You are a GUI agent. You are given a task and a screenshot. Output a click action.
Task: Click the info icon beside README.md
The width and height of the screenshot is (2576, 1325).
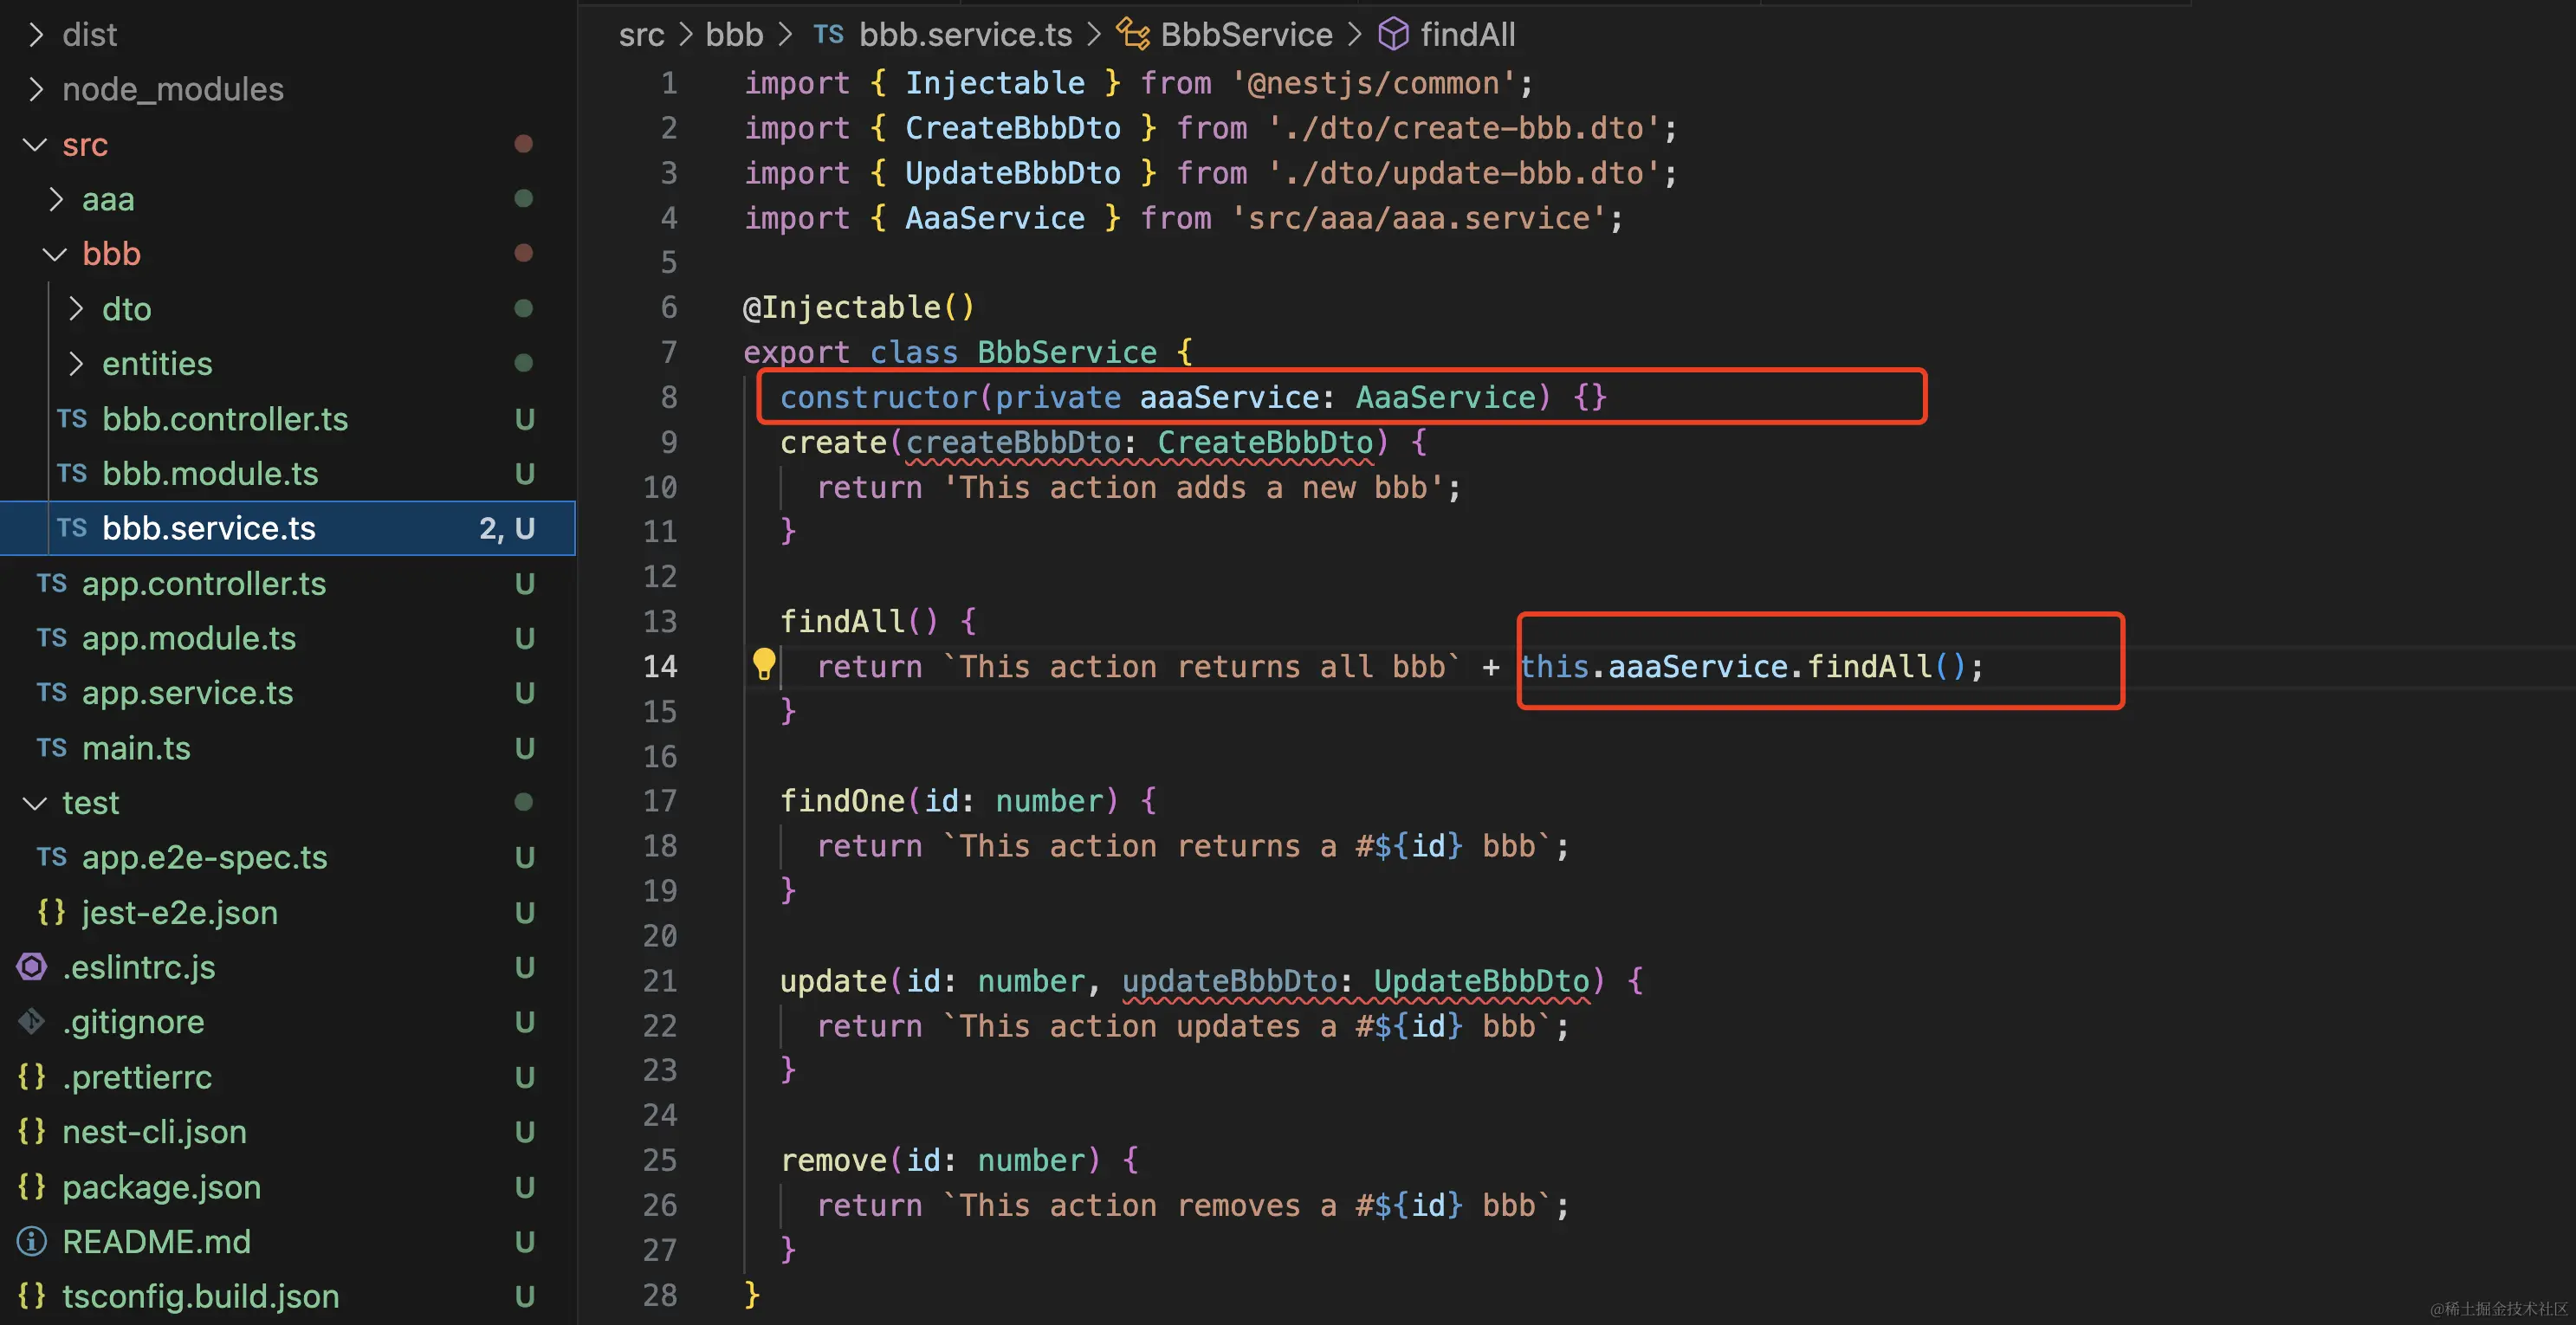32,1241
